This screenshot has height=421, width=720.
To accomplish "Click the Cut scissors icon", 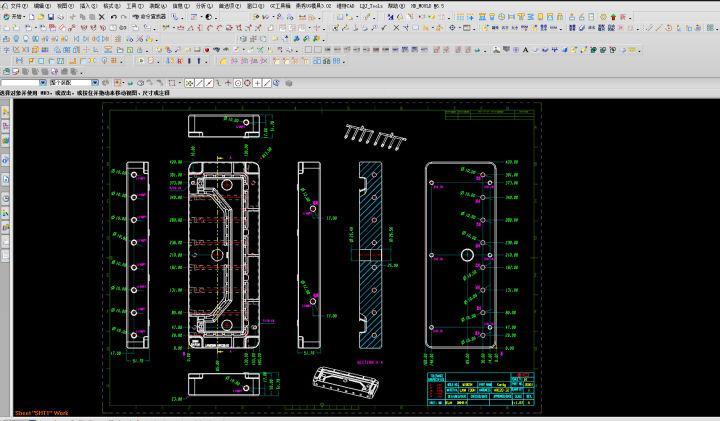I will pos(73,17).
